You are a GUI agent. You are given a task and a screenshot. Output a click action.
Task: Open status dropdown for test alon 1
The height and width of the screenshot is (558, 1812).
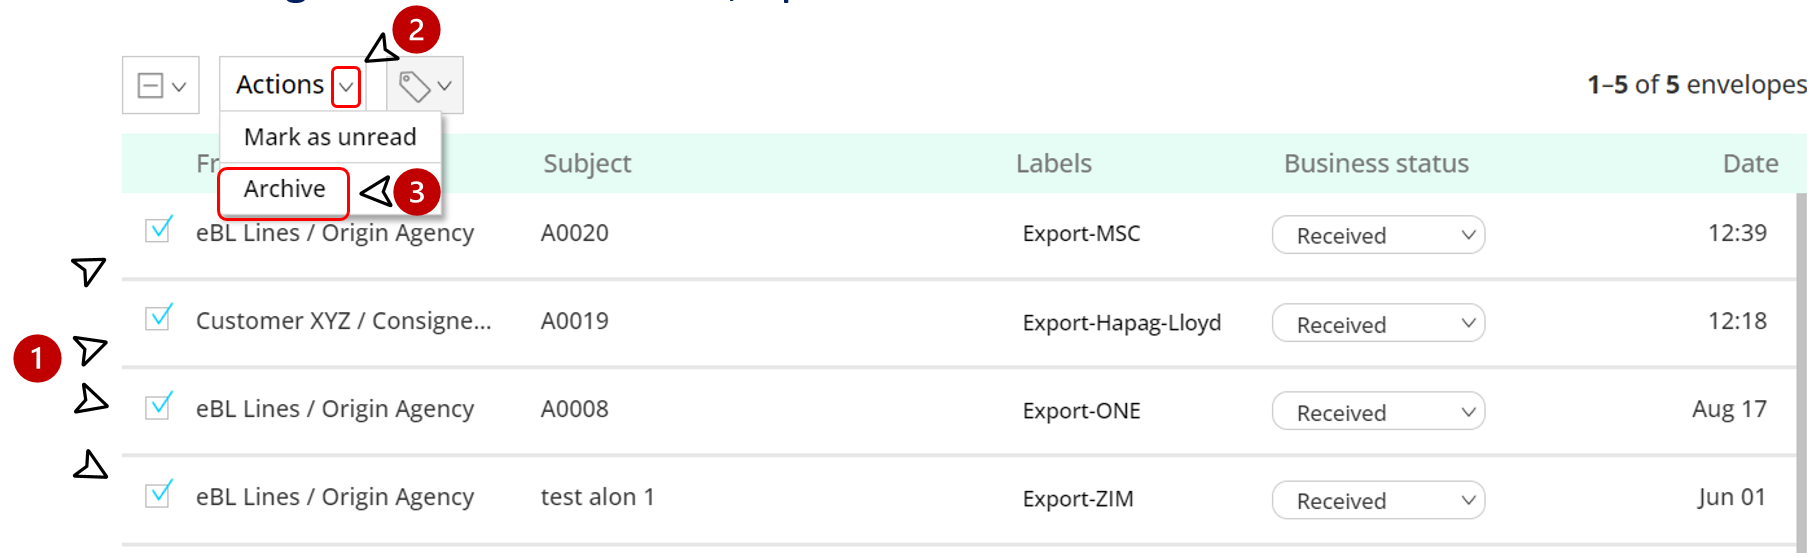(1378, 500)
